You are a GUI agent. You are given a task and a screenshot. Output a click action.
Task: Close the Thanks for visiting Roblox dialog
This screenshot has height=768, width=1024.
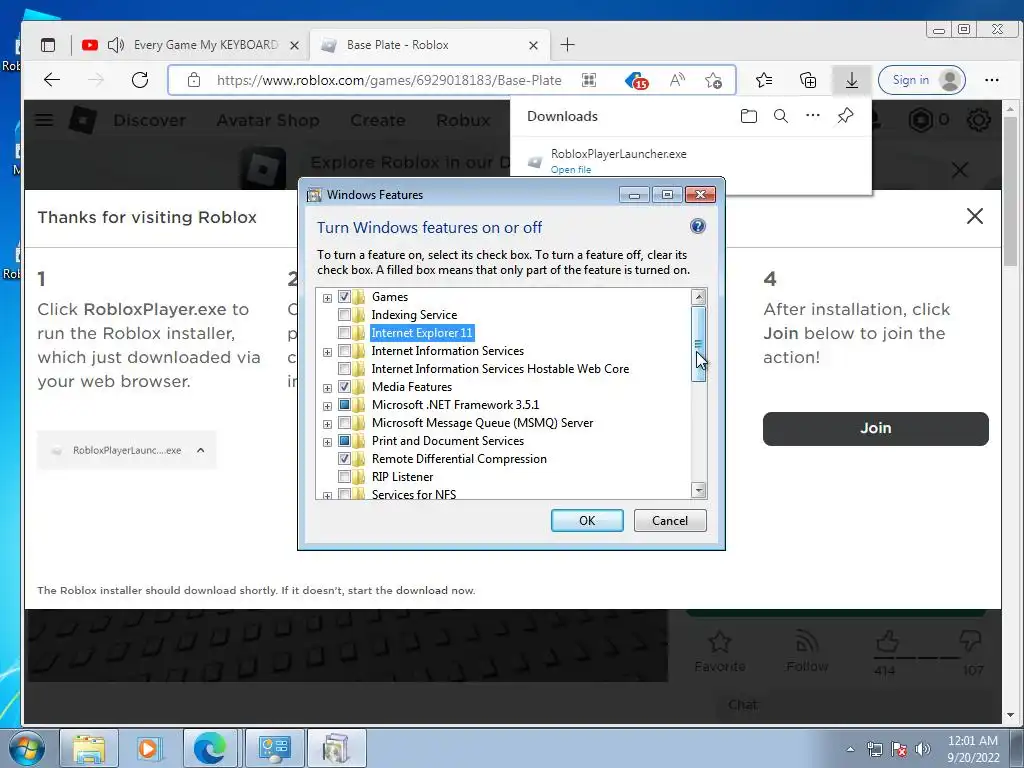click(x=974, y=216)
